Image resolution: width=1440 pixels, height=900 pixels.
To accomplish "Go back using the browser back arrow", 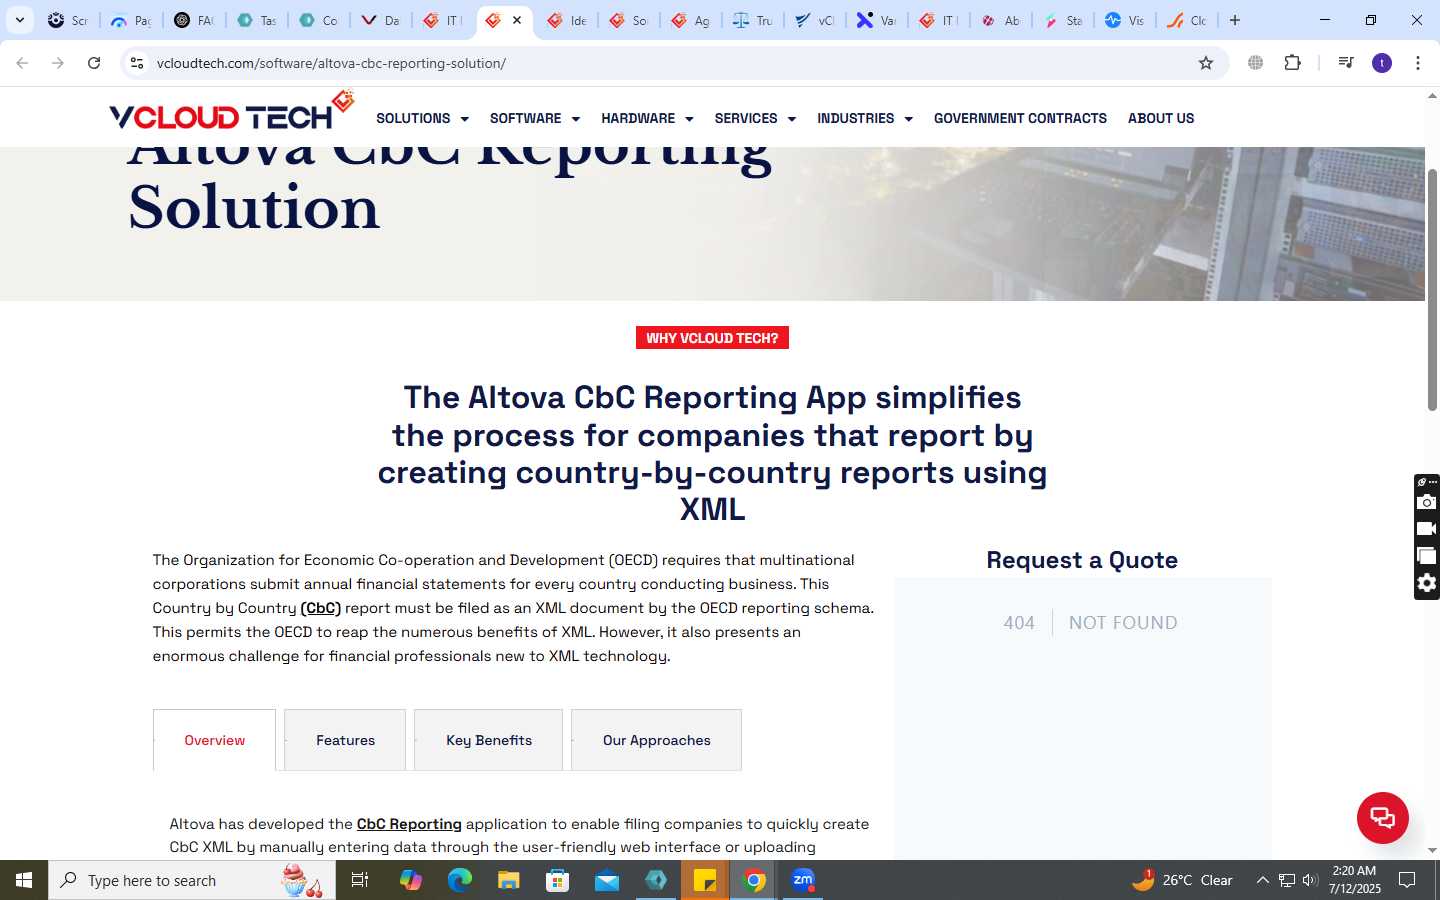I will tap(22, 63).
